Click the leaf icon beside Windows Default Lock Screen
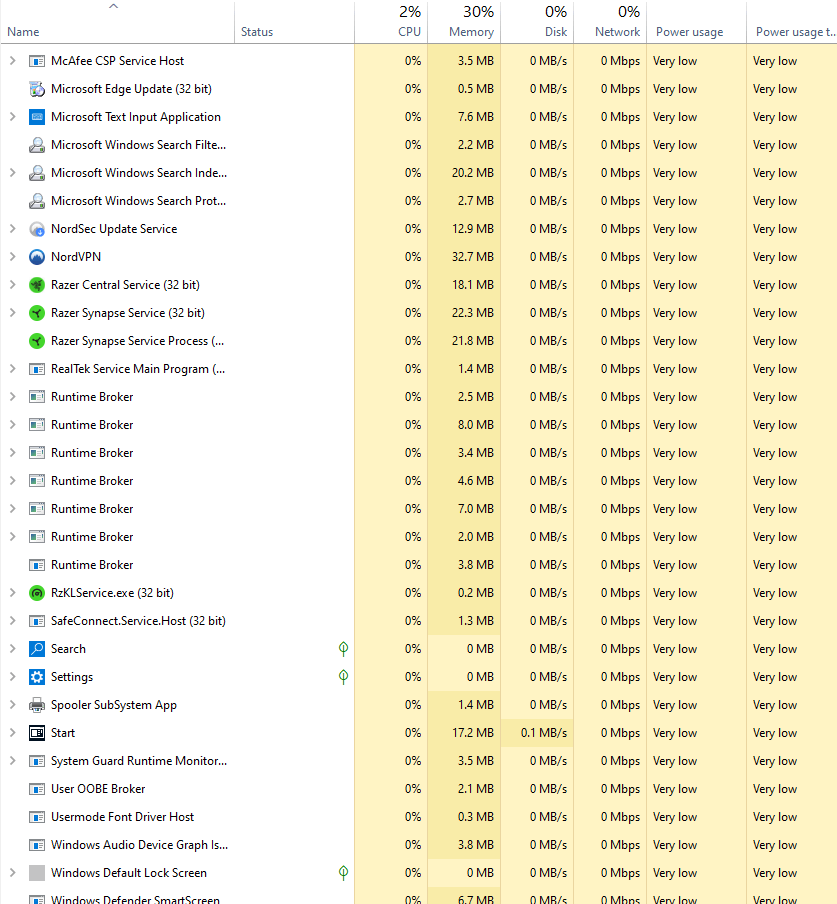Screen dimensions: 837x904 click(344, 873)
